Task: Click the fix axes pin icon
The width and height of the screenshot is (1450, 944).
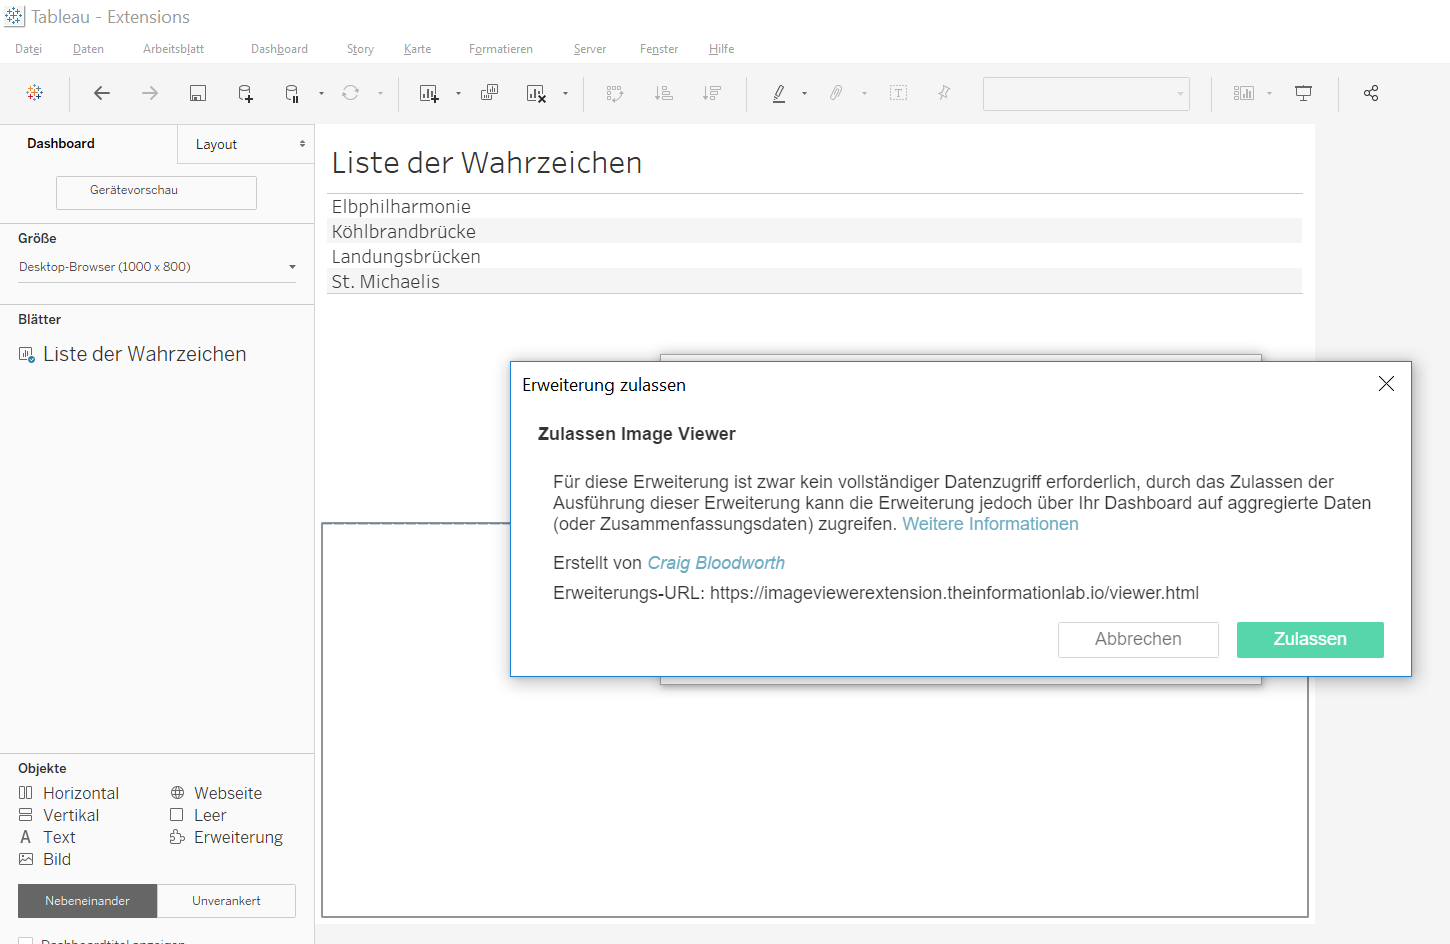Action: point(944,93)
